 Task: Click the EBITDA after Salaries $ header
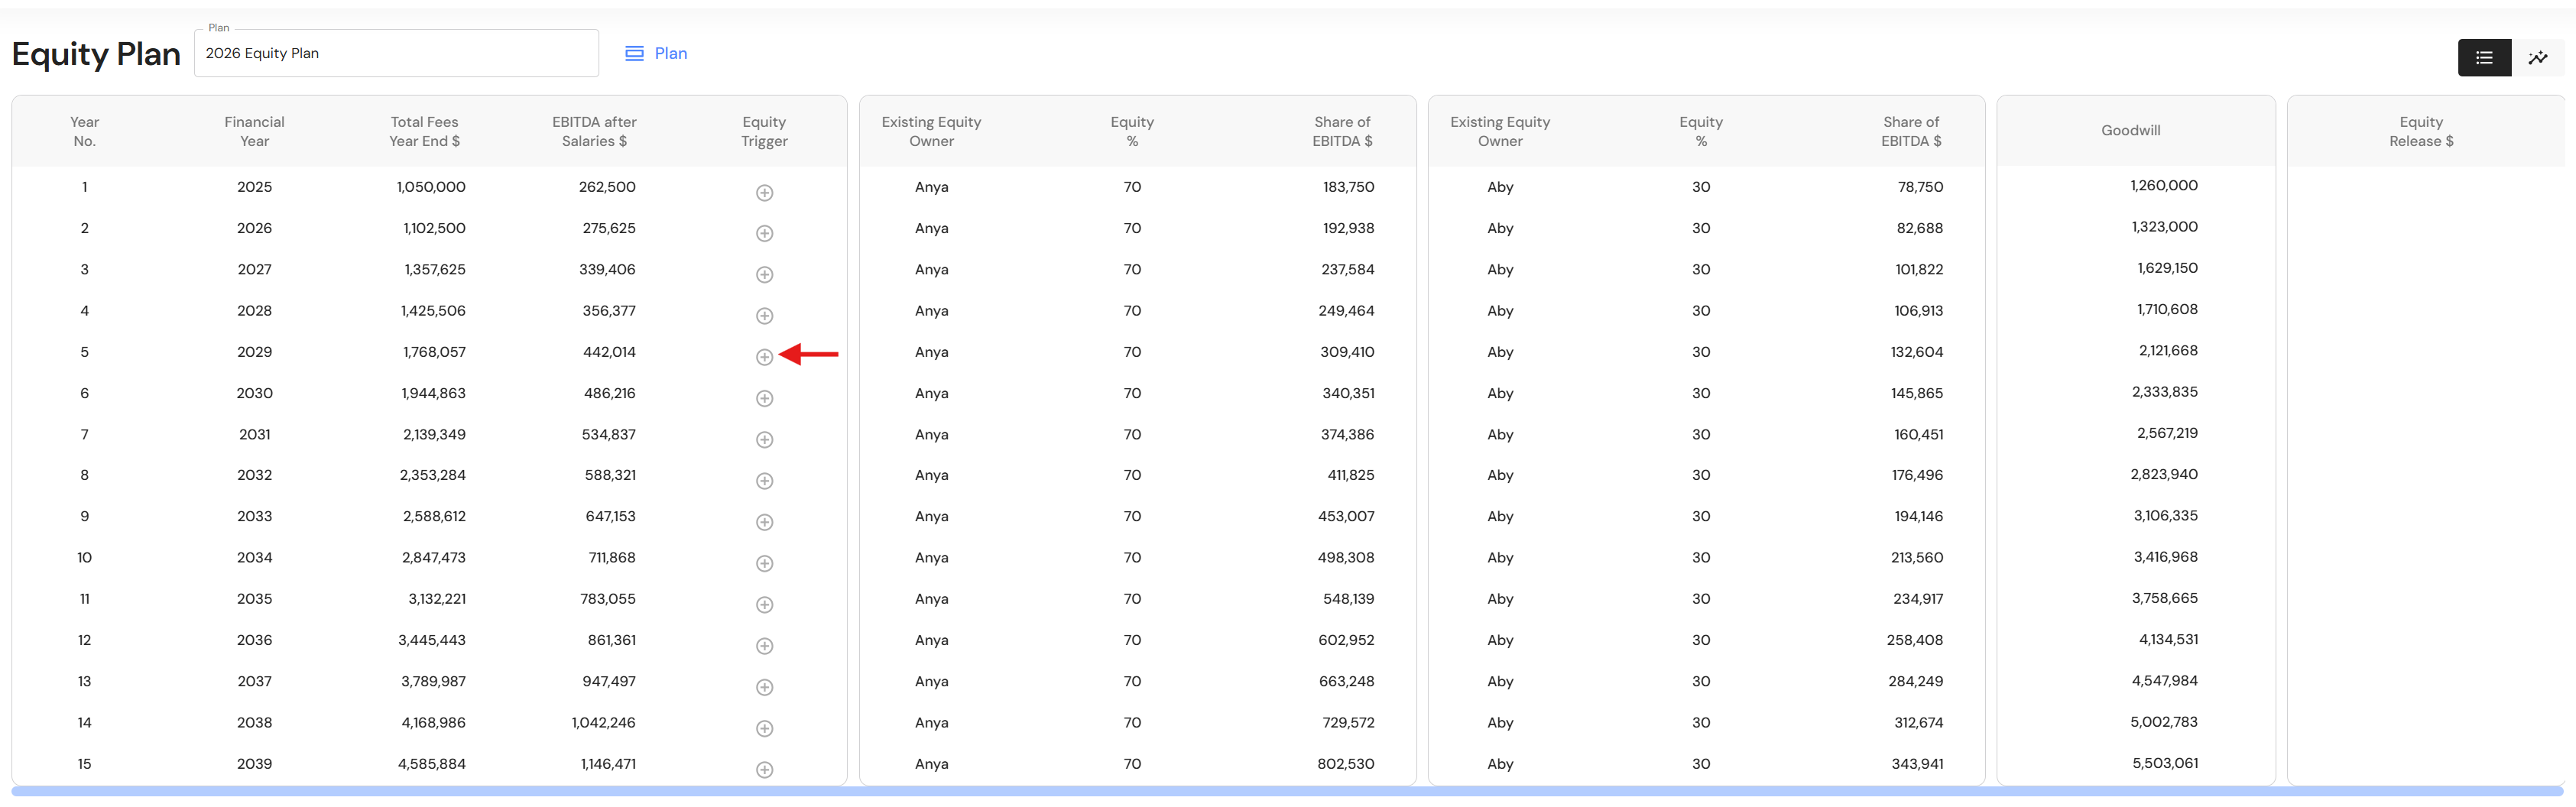594,131
